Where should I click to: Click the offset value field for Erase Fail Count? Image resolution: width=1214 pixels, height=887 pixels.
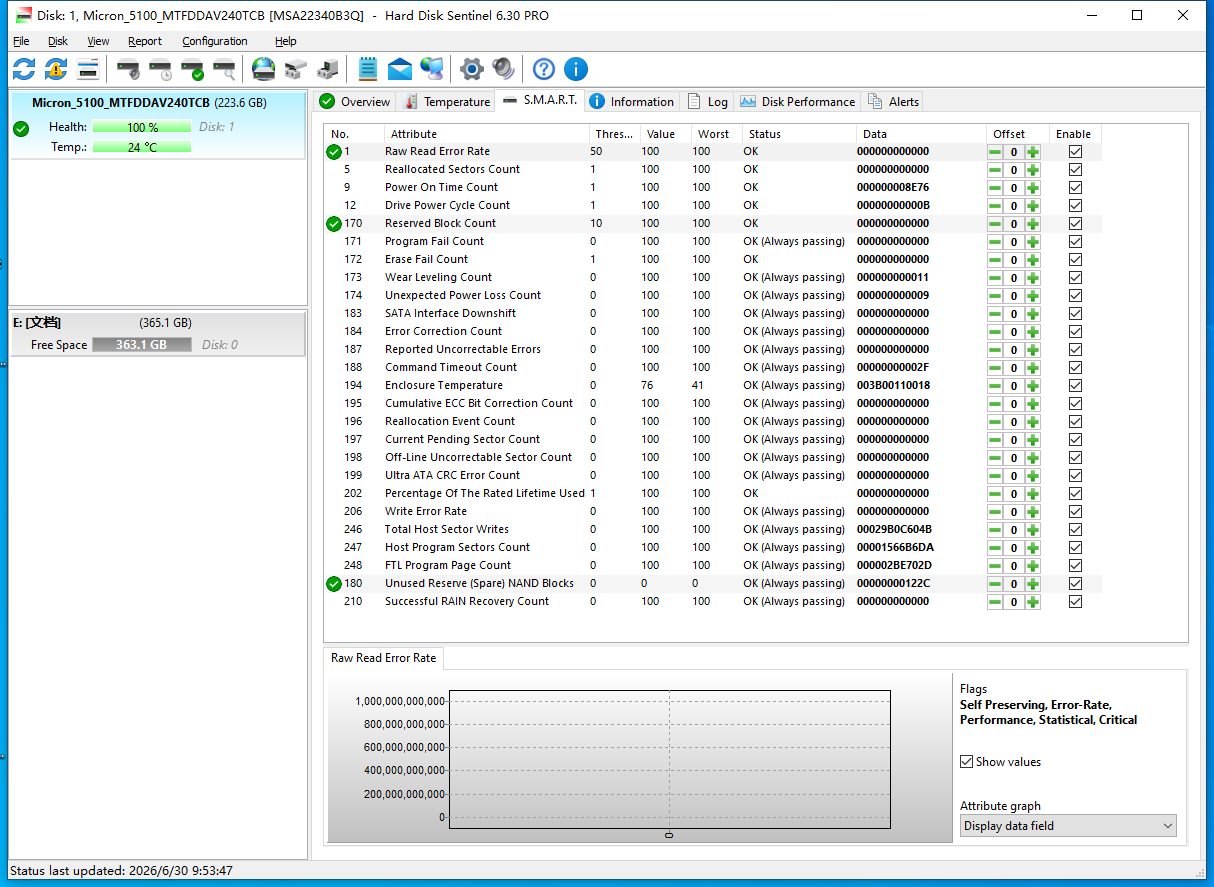tap(1014, 260)
